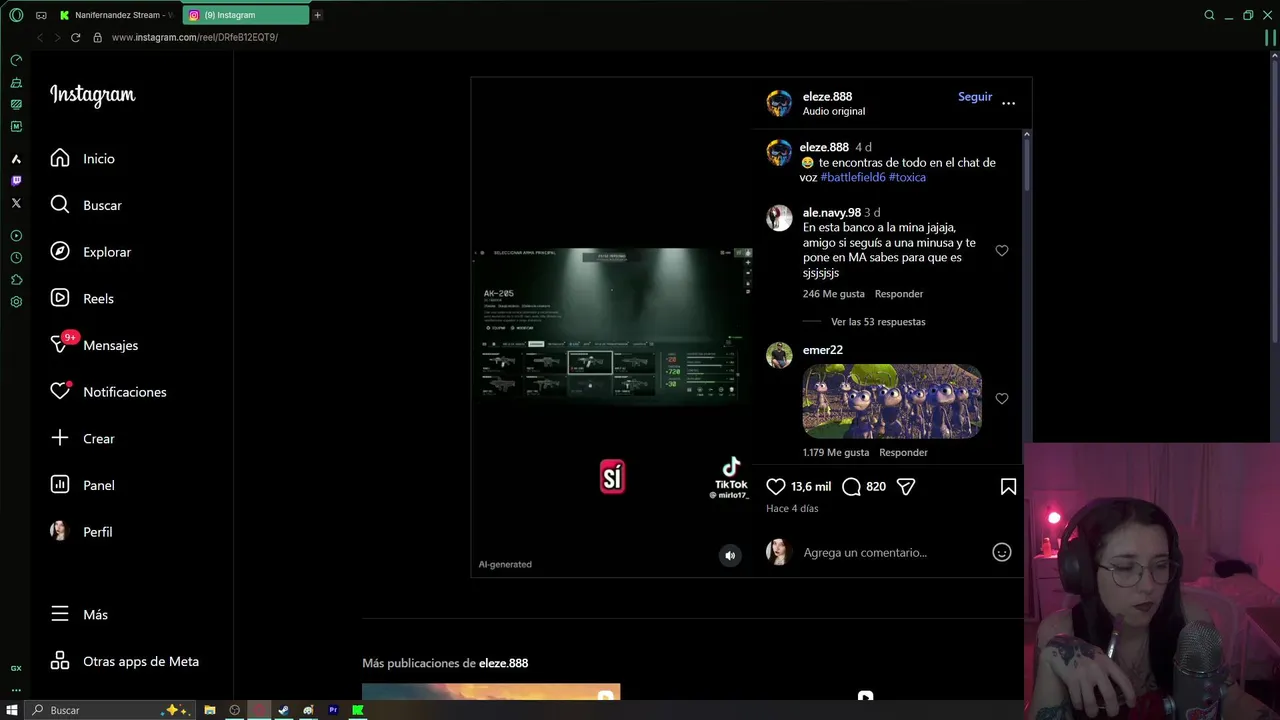Open Crear in Instagram sidebar
This screenshot has height=720, width=1280.
(83, 438)
